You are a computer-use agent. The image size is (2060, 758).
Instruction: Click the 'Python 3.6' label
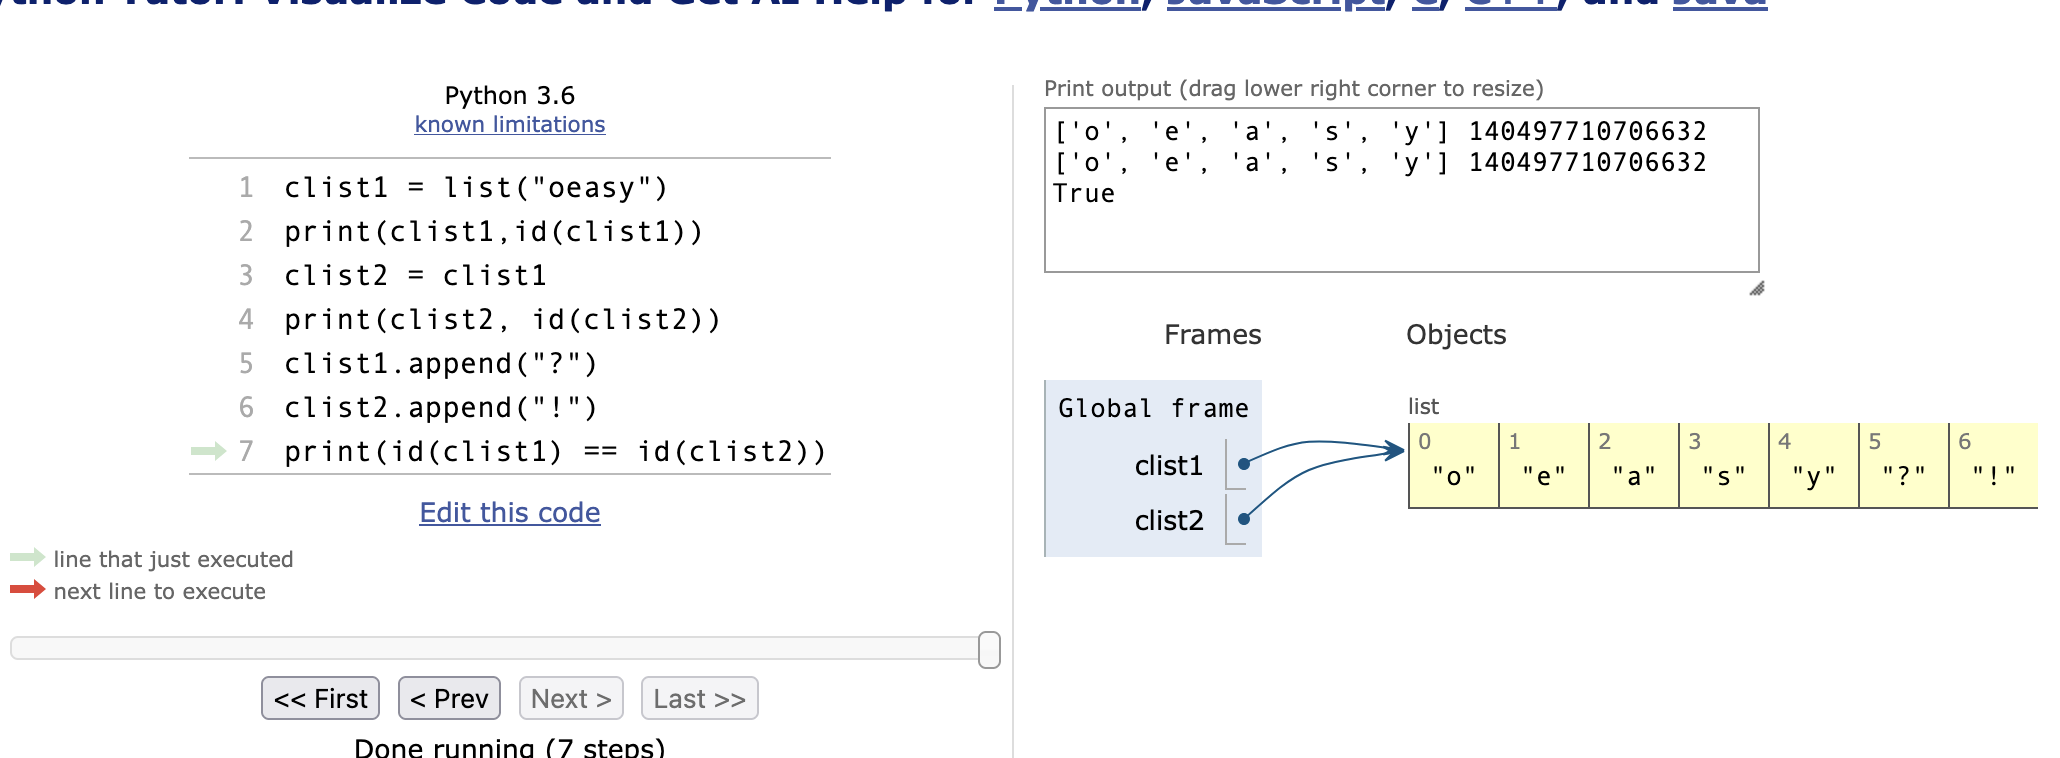coord(510,95)
